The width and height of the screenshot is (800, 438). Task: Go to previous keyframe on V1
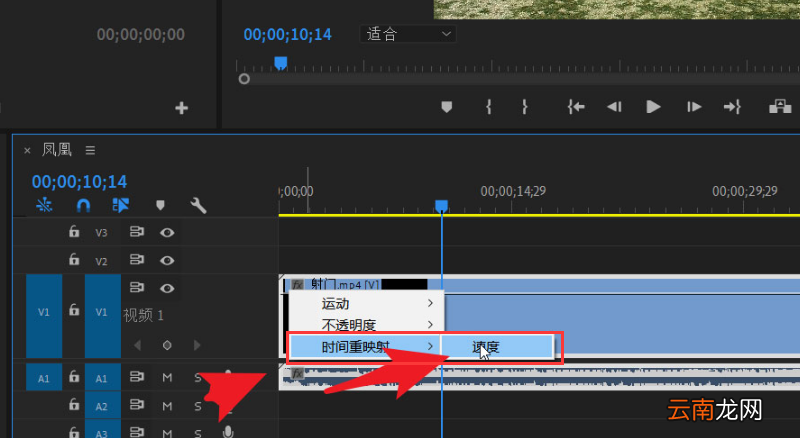(x=137, y=346)
